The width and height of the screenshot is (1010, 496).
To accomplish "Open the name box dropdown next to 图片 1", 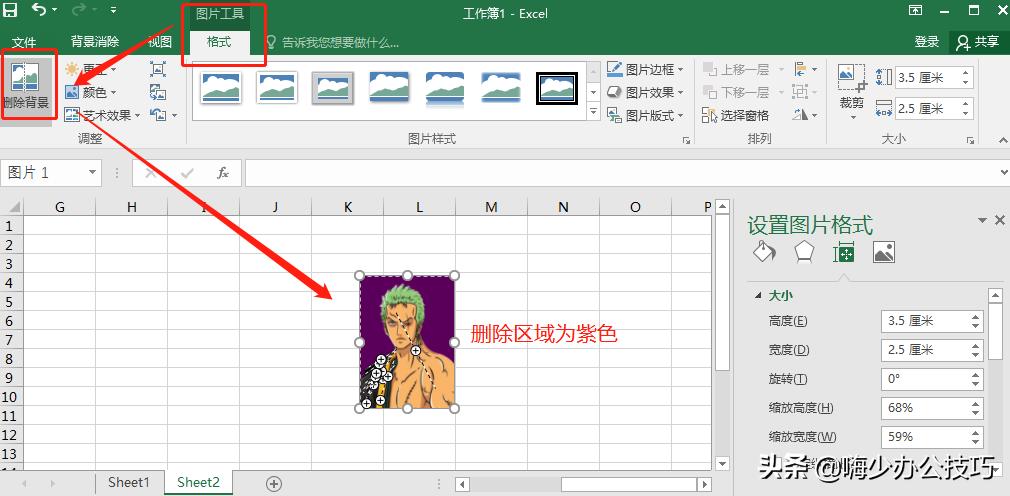I will click(x=92, y=173).
